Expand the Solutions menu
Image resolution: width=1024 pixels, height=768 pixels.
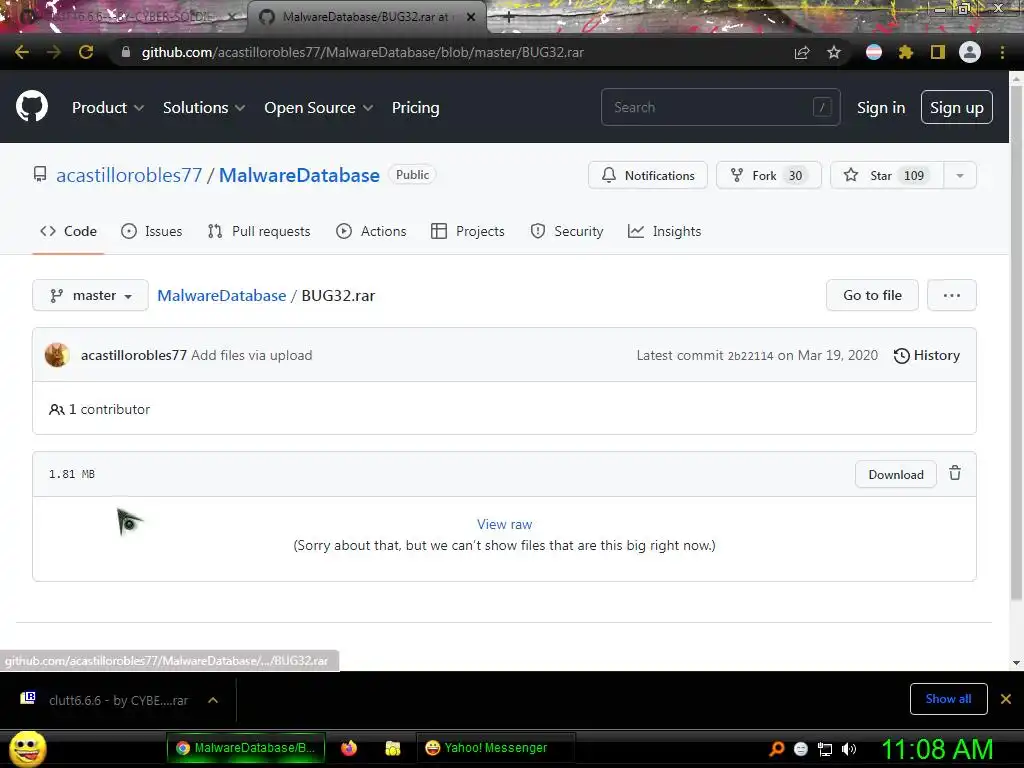(x=204, y=108)
